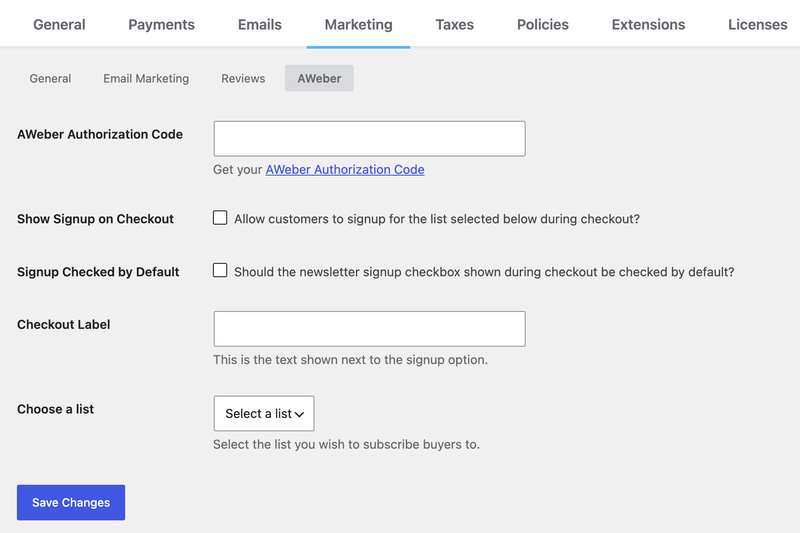This screenshot has height=533, width=800.
Task: Select the Marketing tab
Action: (x=358, y=24)
